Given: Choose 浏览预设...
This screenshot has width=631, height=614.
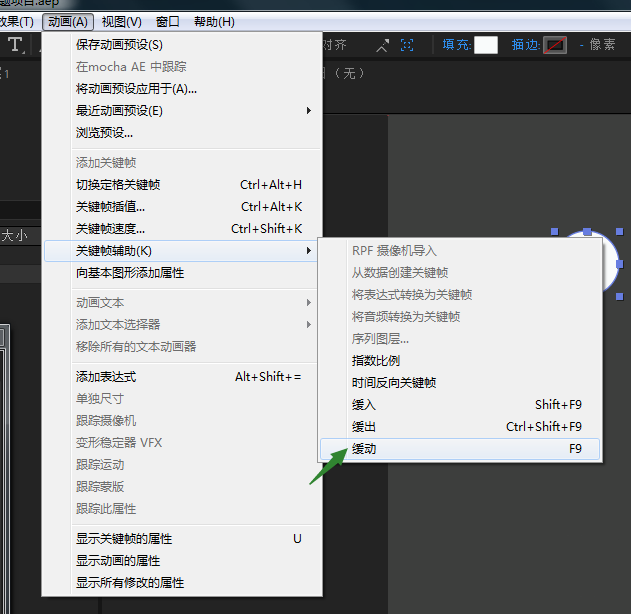Looking at the screenshot, I should click(x=182, y=133).
